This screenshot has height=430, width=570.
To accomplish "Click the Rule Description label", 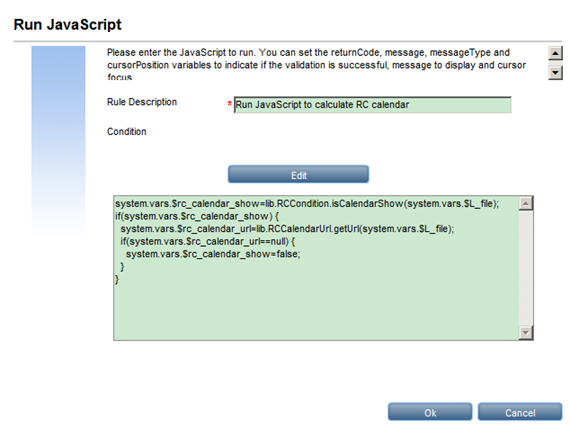I will click(142, 102).
